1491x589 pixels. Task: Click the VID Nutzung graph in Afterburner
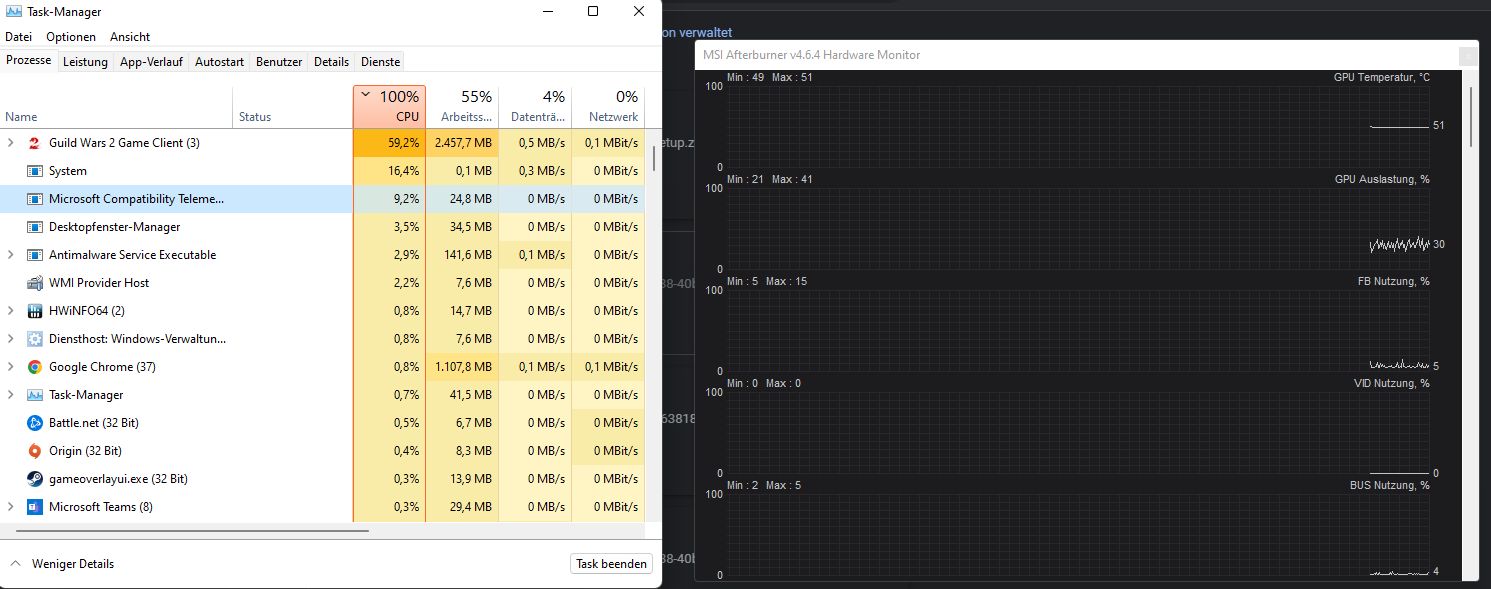click(1078, 432)
